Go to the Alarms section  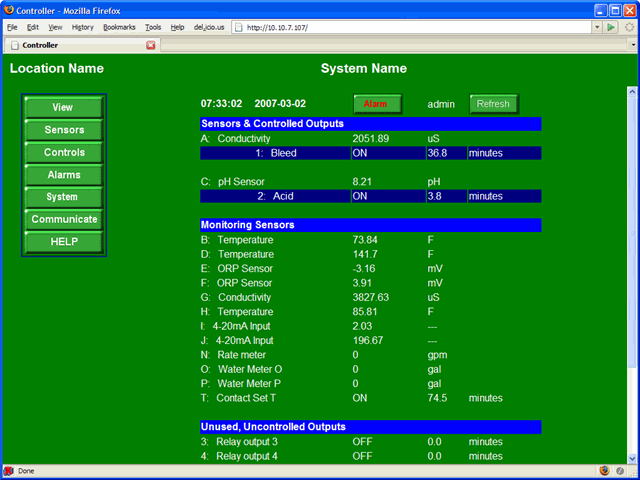(64, 175)
